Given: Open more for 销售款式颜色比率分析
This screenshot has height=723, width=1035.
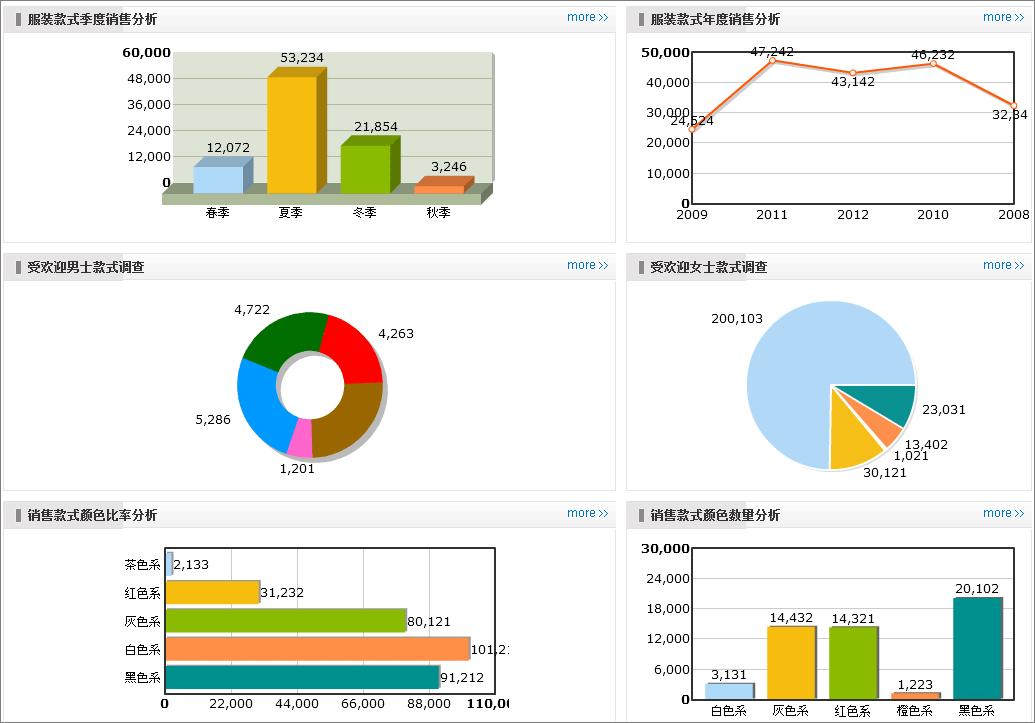Looking at the screenshot, I should (588, 513).
